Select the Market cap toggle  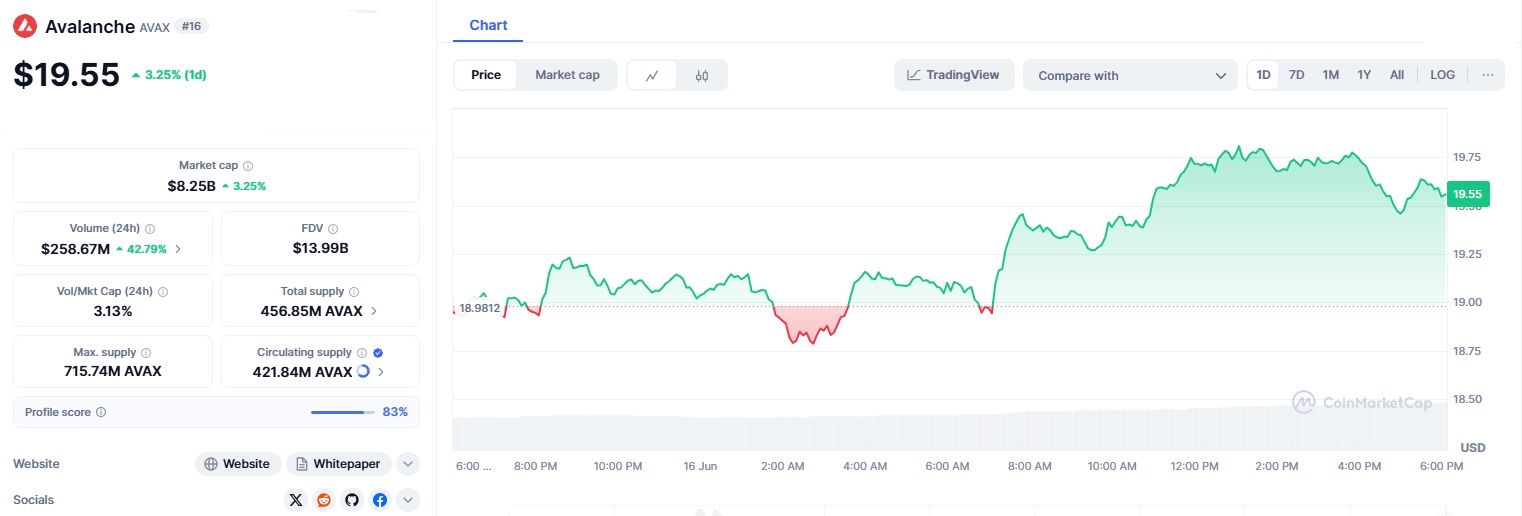(567, 75)
